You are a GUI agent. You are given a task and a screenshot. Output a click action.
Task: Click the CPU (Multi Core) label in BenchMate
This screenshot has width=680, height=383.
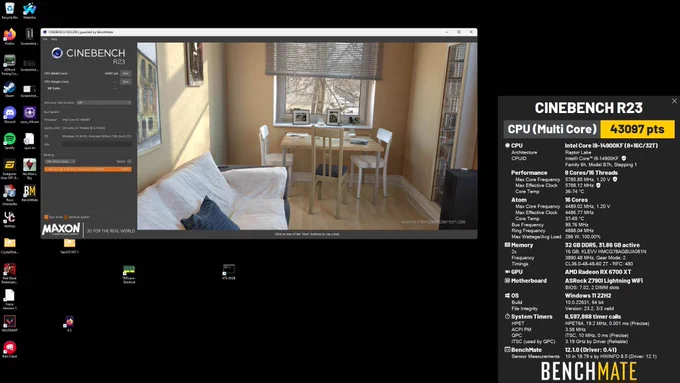552,129
